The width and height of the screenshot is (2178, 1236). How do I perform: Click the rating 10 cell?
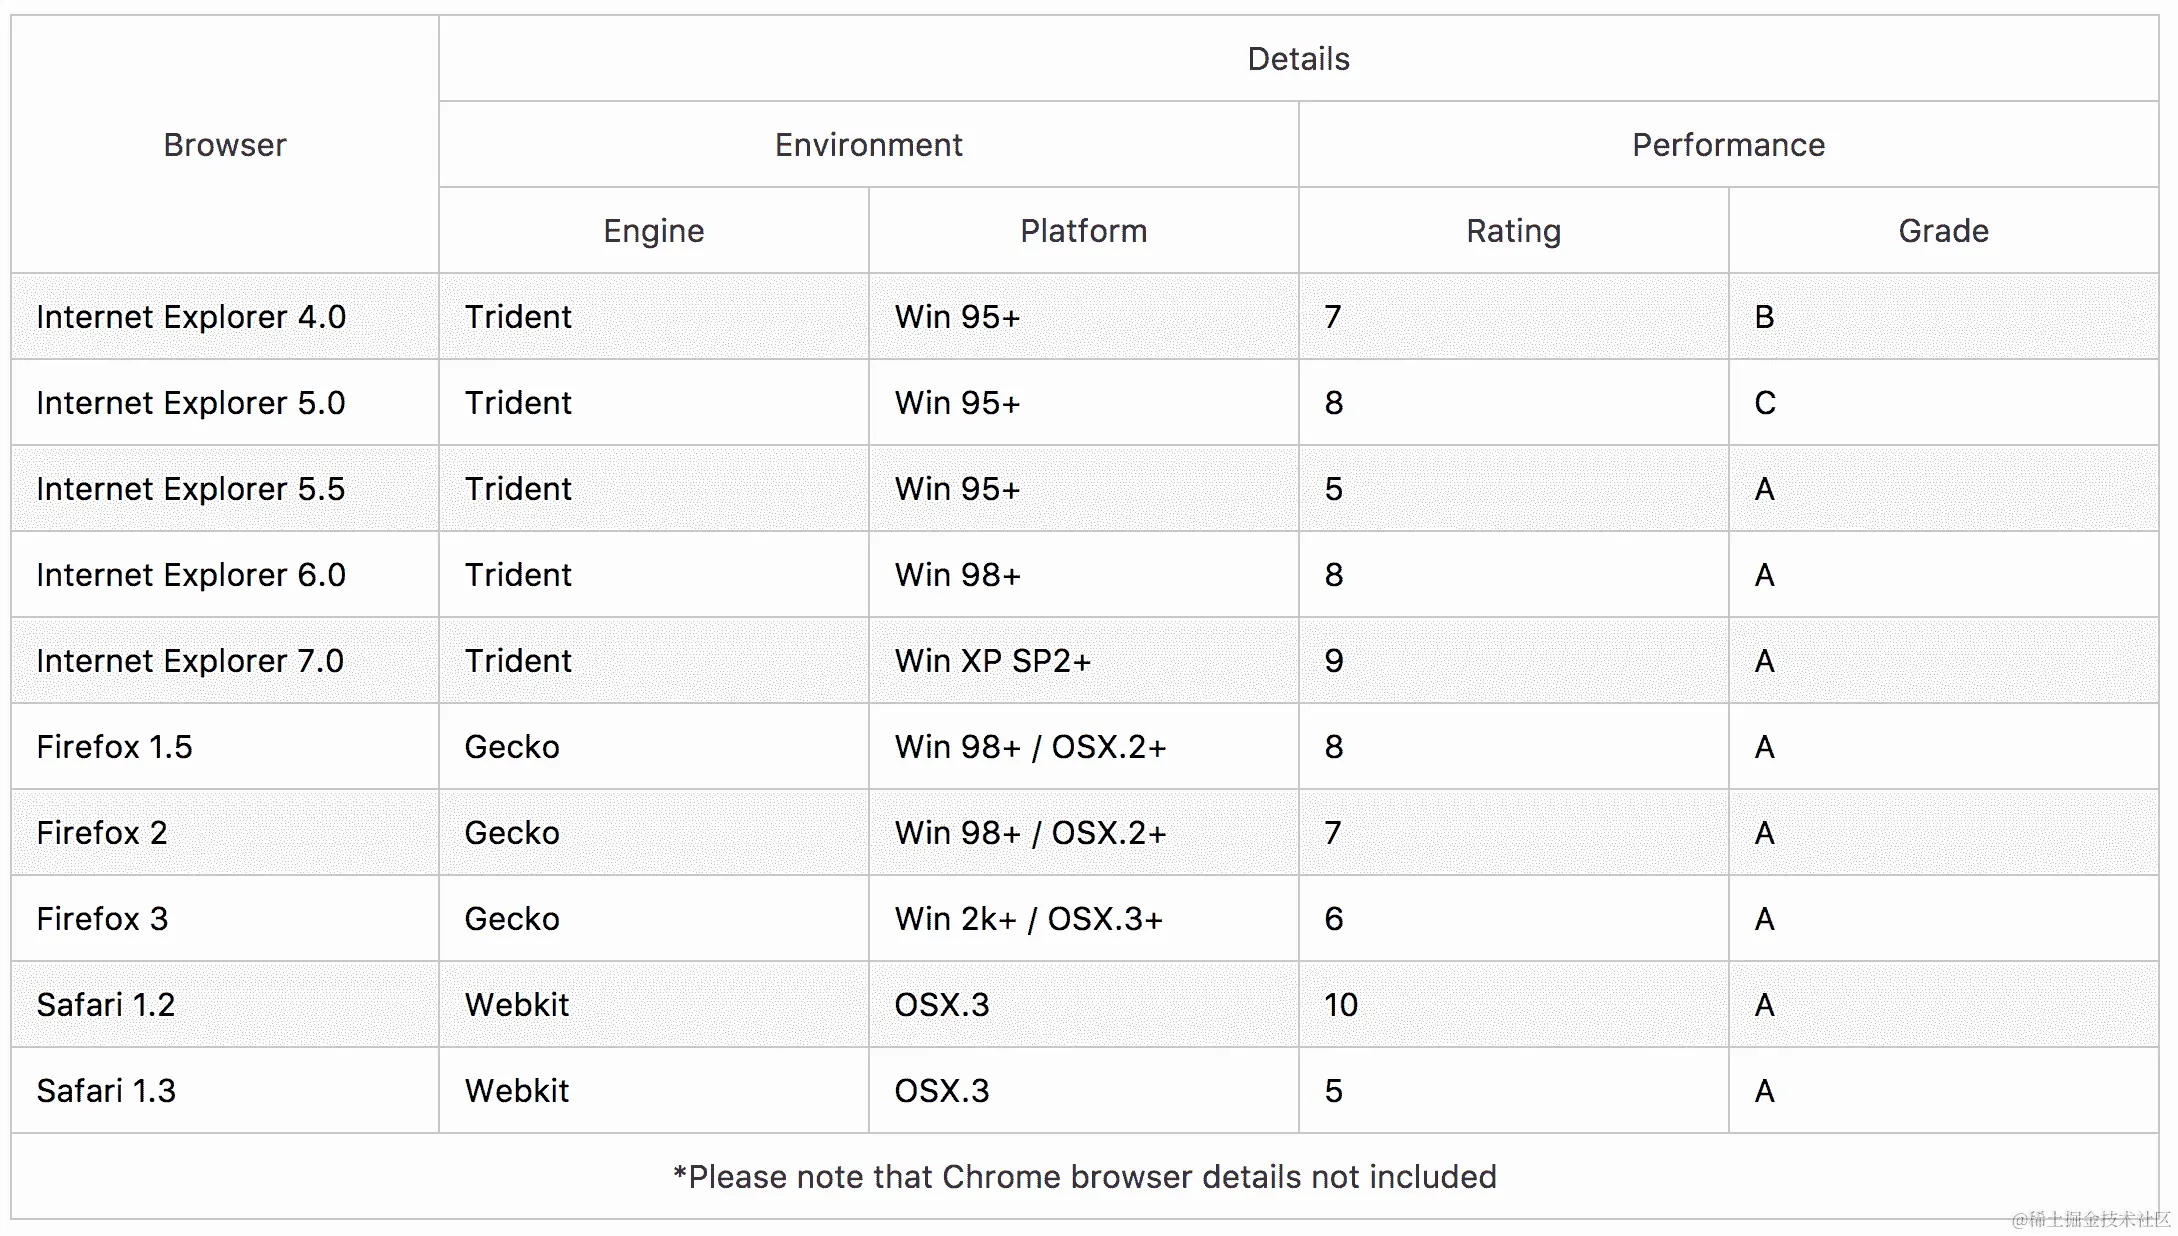coord(1341,1005)
